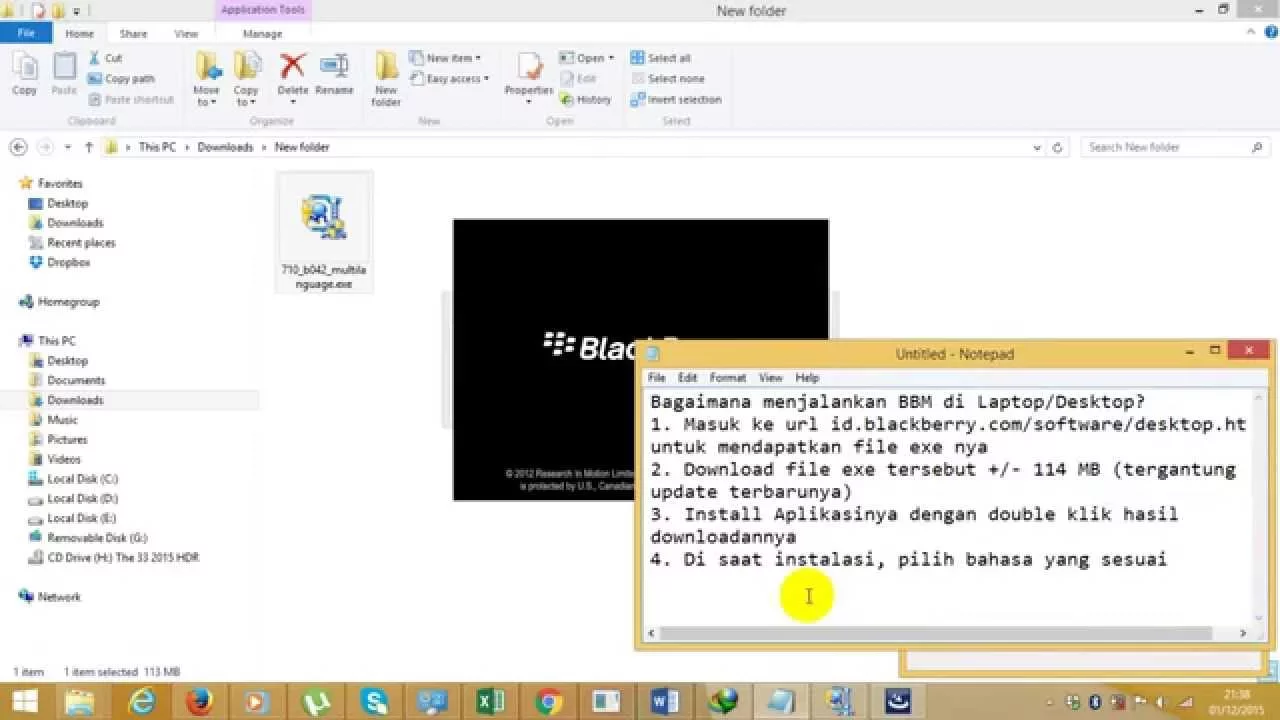Click the Windows Start button
Screen dimensions: 1280x720
point(26,702)
